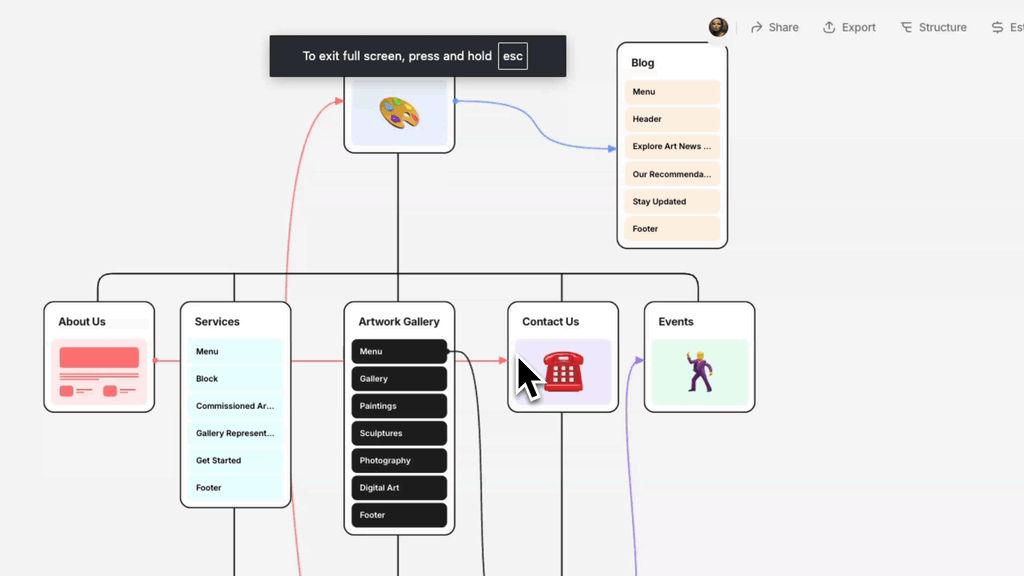This screenshot has height=576, width=1024.
Task: Select the Menu block in Services
Action: point(236,351)
